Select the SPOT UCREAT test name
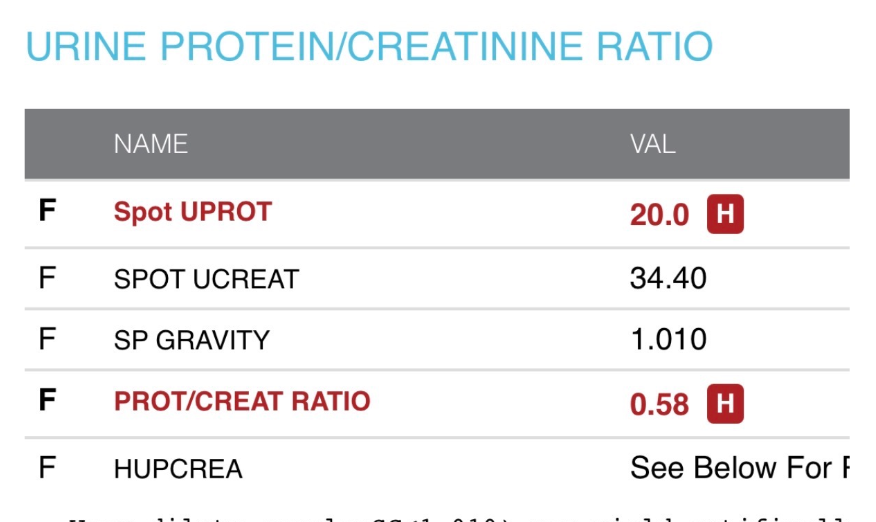Viewport: 876px width, 522px height. (206, 278)
